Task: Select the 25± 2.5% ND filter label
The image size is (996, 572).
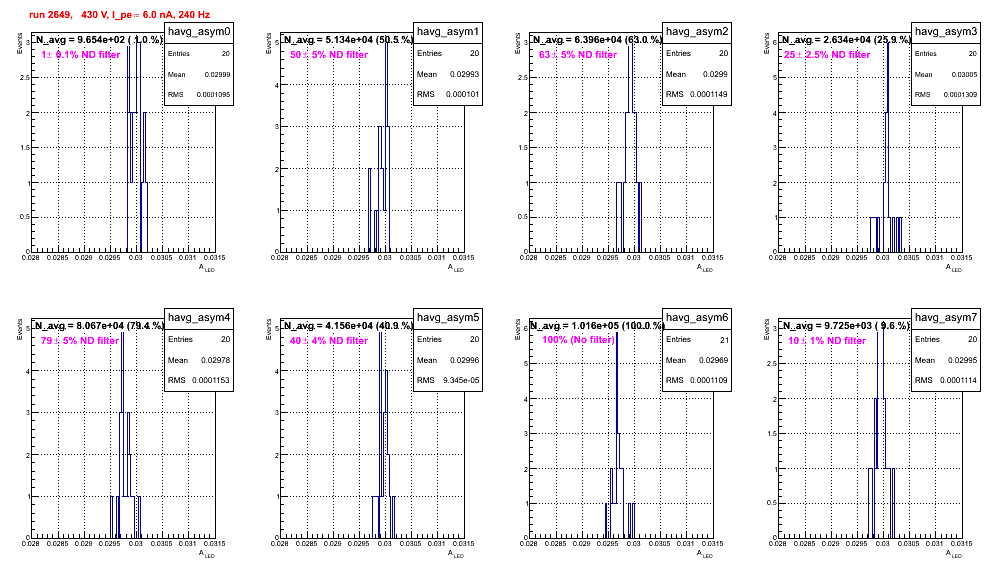Action: tap(827, 55)
